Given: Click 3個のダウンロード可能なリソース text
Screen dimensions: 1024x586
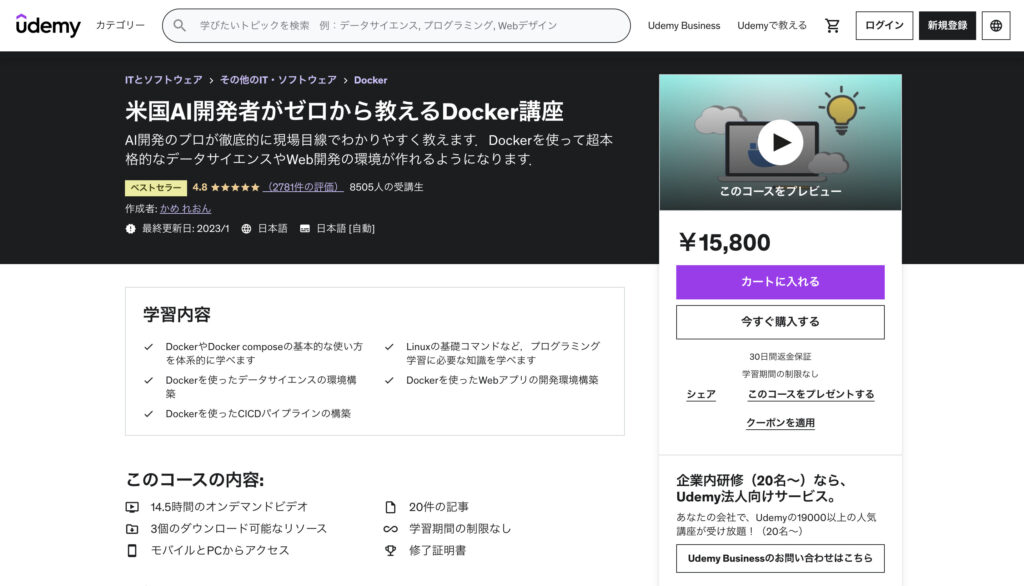Looking at the screenshot, I should 239,529.
